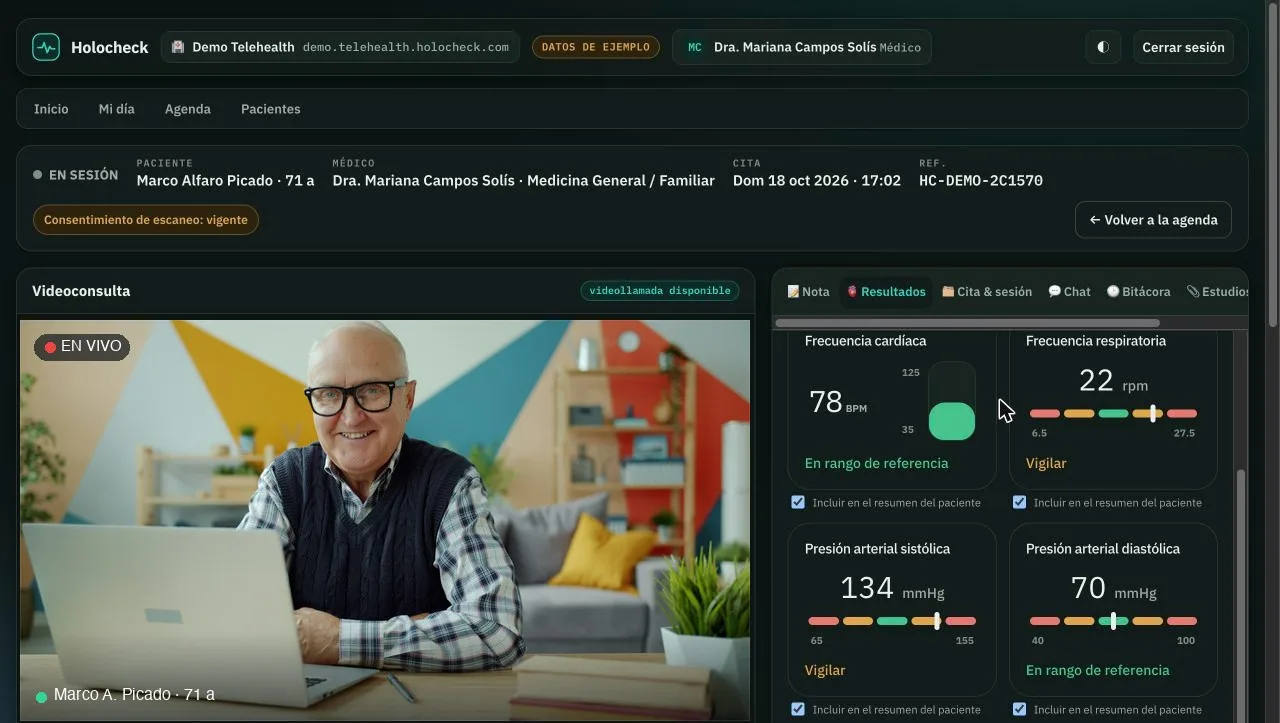Click the green status dot beside Marco A. Picado
Image resolution: width=1280 pixels, height=723 pixels.
coord(41,697)
